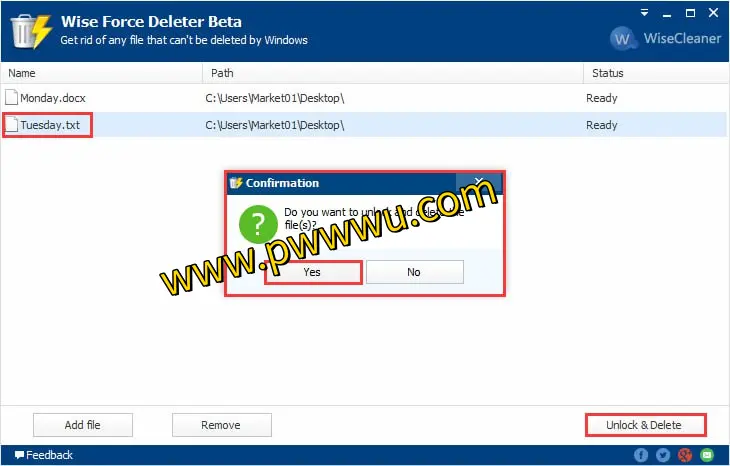
Task: Cancel deletion with the No button
Action: tap(414, 272)
